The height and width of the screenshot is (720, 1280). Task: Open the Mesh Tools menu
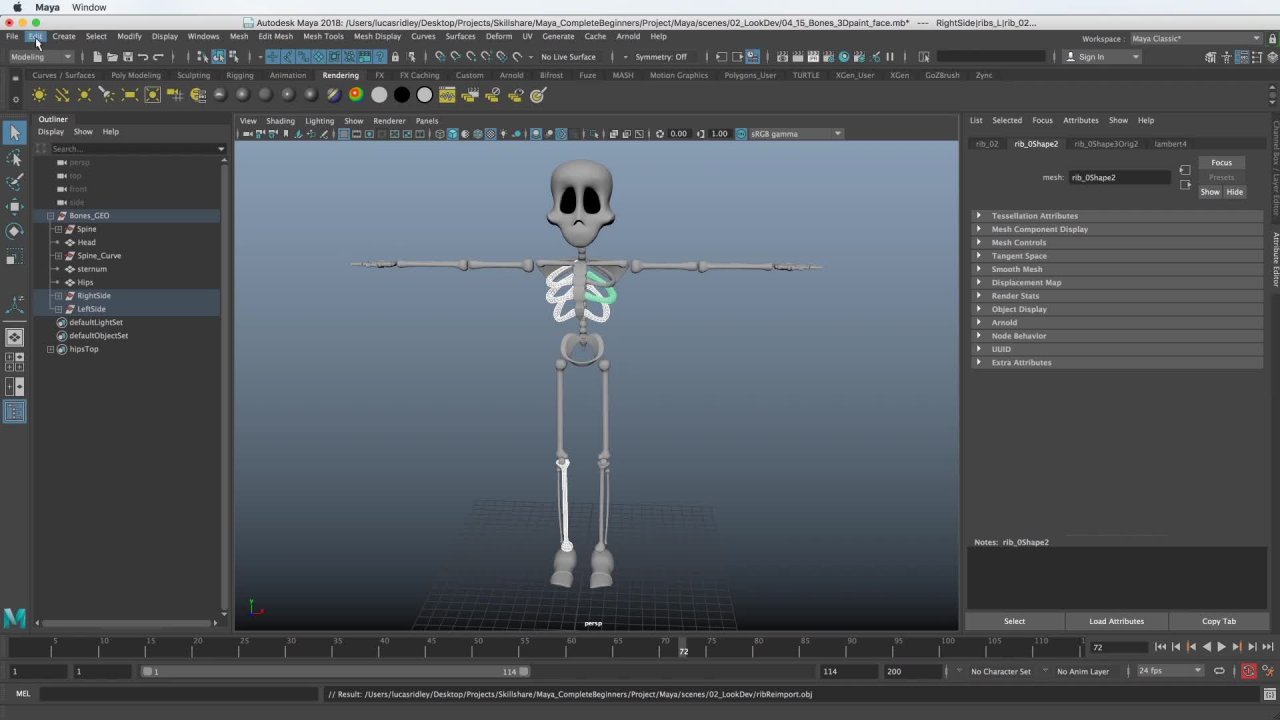322,36
